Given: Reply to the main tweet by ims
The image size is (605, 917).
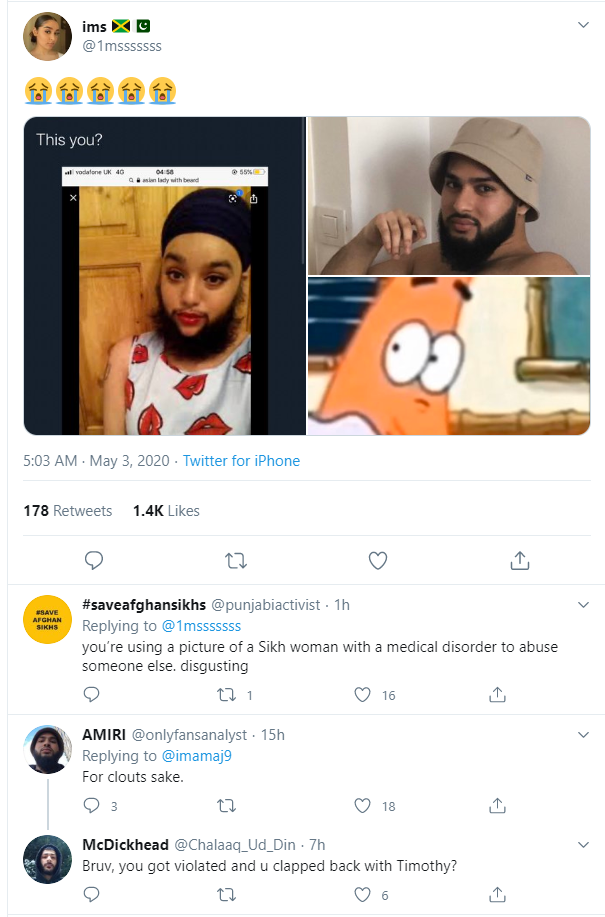Looking at the screenshot, I should pyautogui.click(x=94, y=560).
